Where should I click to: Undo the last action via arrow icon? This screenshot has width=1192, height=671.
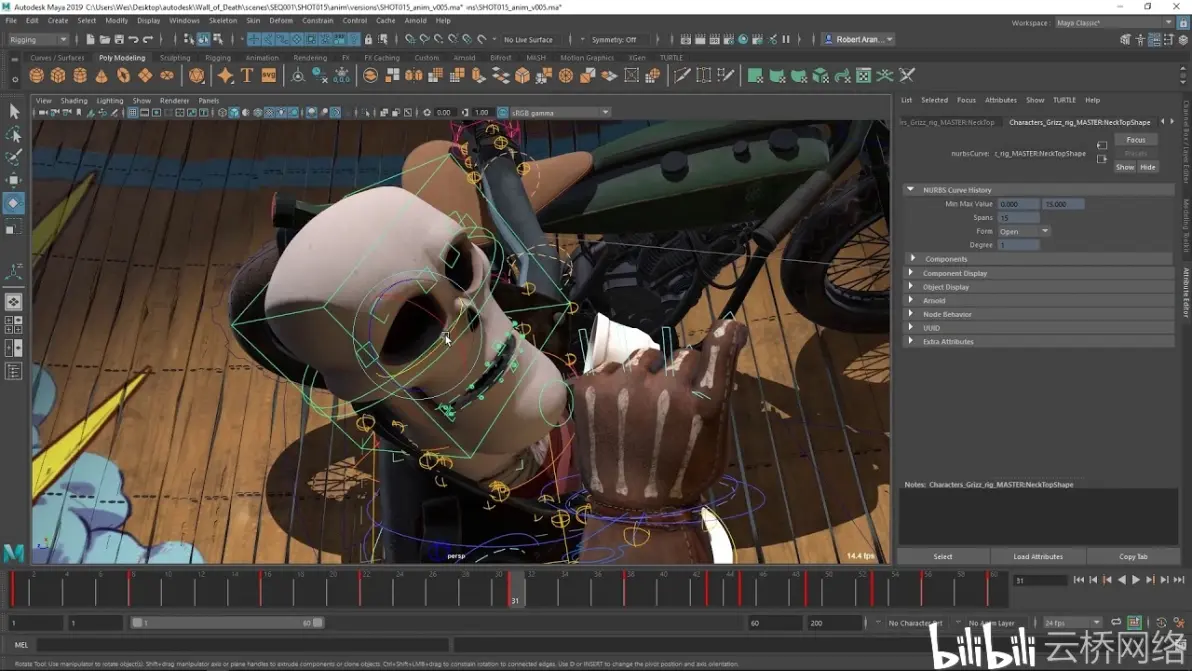[x=134, y=40]
